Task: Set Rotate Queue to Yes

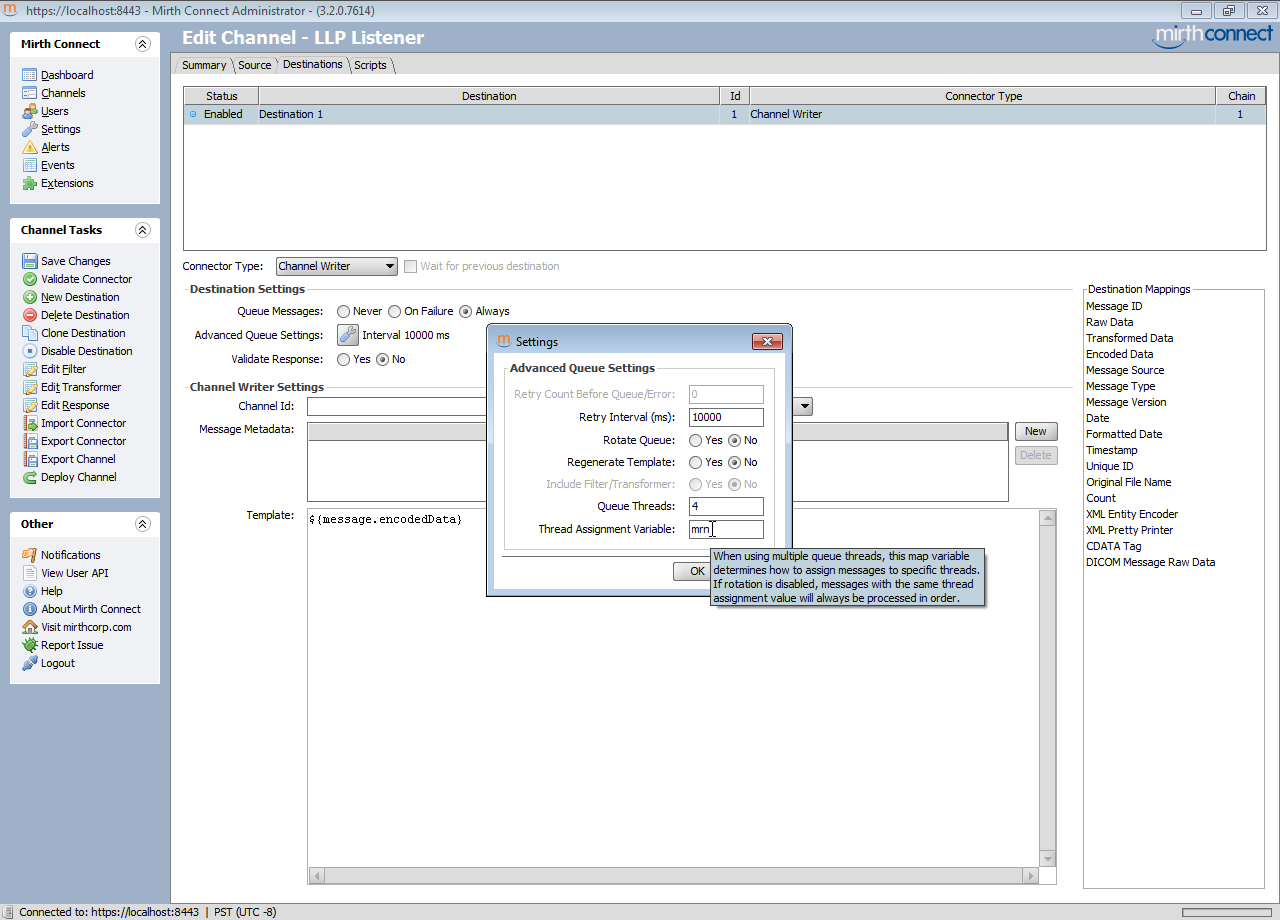Action: point(696,440)
